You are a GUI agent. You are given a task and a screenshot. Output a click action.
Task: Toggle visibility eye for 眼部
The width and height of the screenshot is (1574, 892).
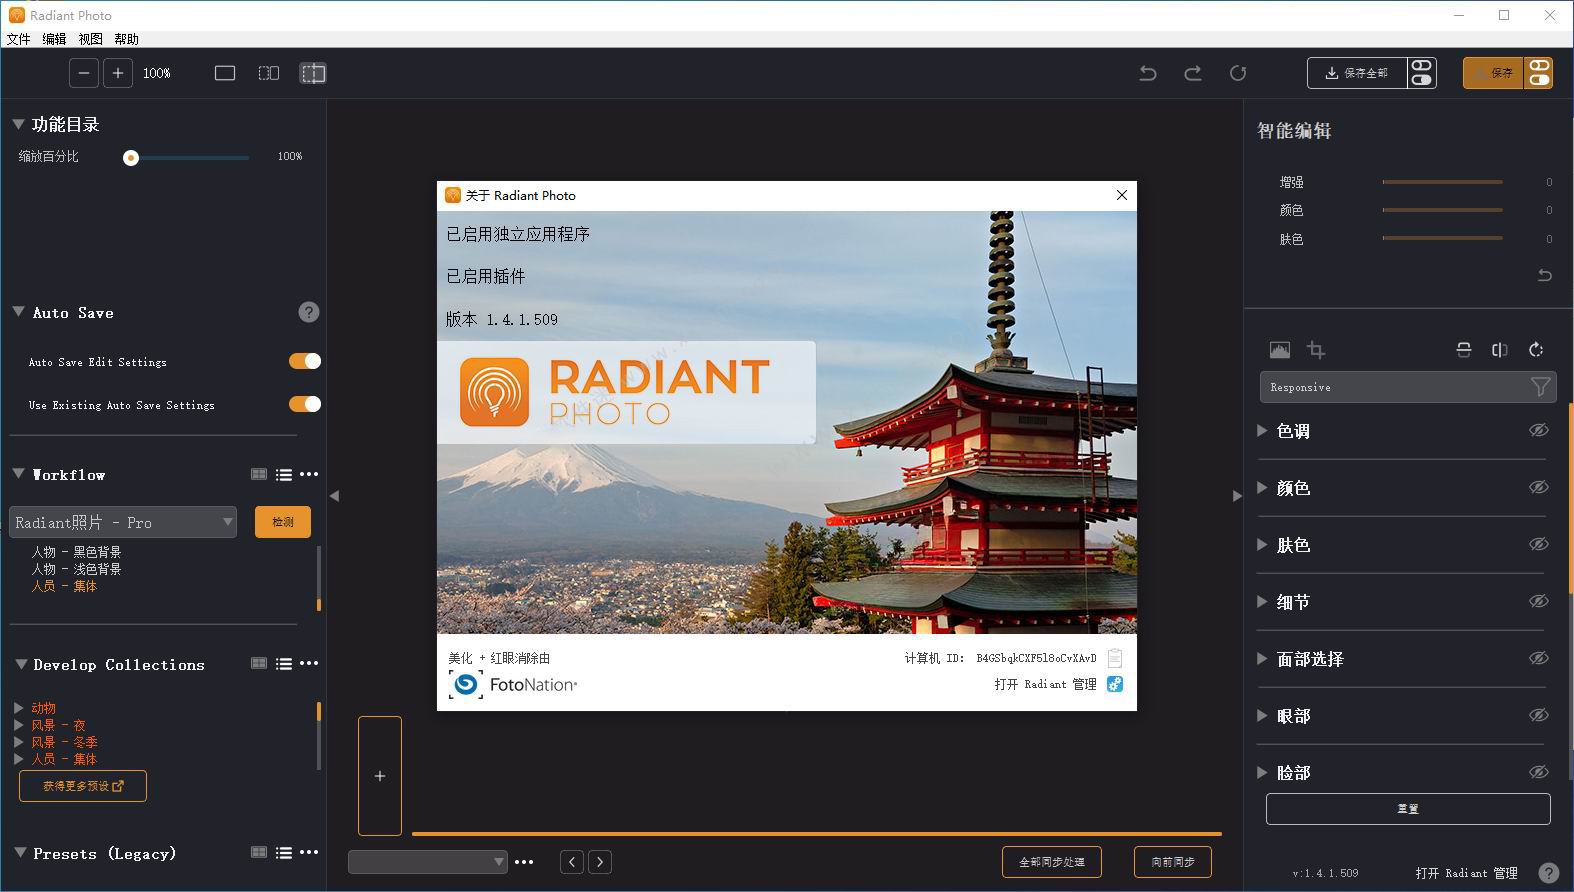click(x=1538, y=715)
